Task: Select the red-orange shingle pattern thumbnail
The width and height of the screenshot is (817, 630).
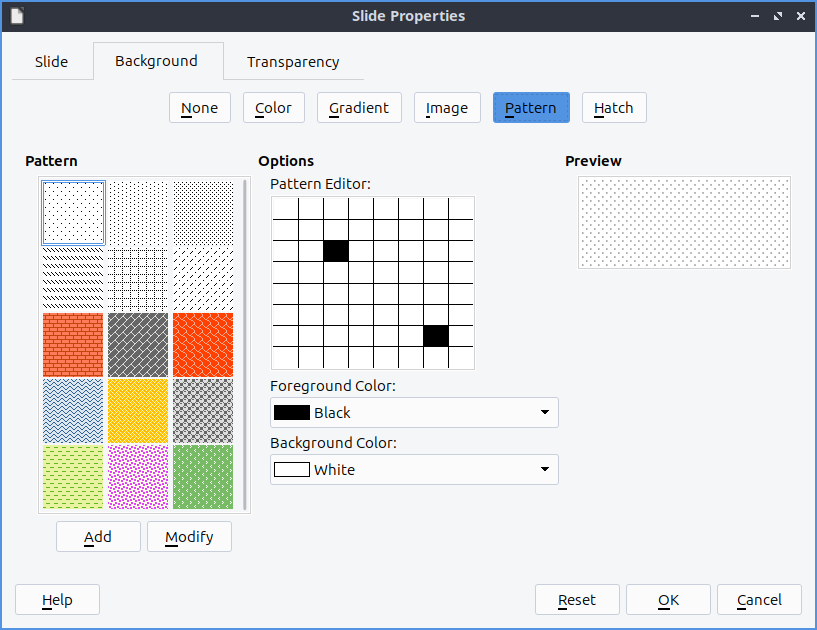Action: [x=202, y=344]
